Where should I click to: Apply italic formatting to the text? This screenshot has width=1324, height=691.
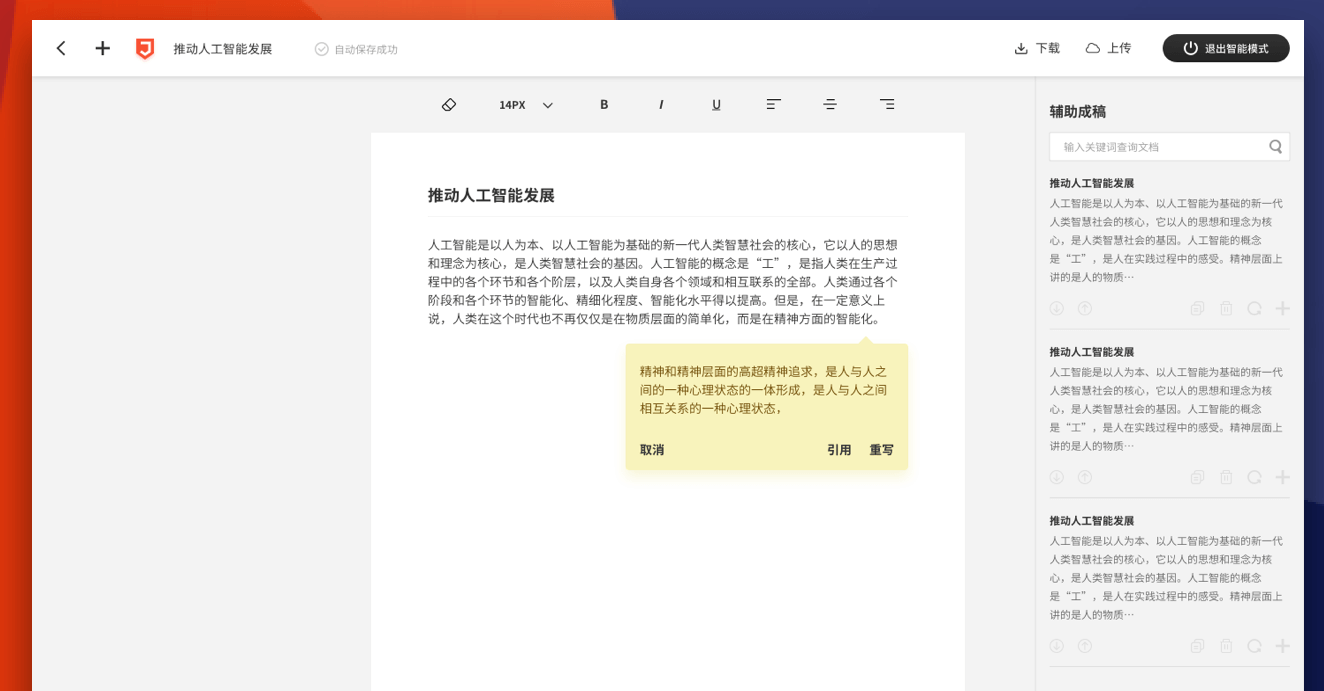[x=660, y=105]
